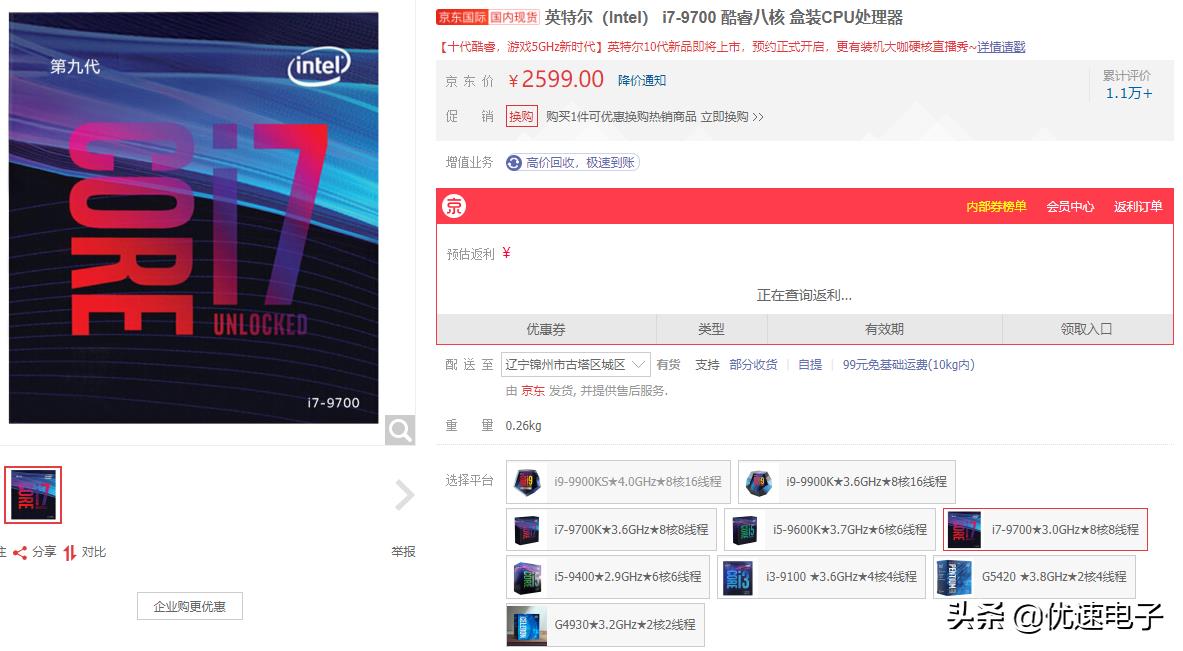Click 降价通知 price alert link
This screenshot has width=1183, height=651.
pyautogui.click(x=642, y=81)
